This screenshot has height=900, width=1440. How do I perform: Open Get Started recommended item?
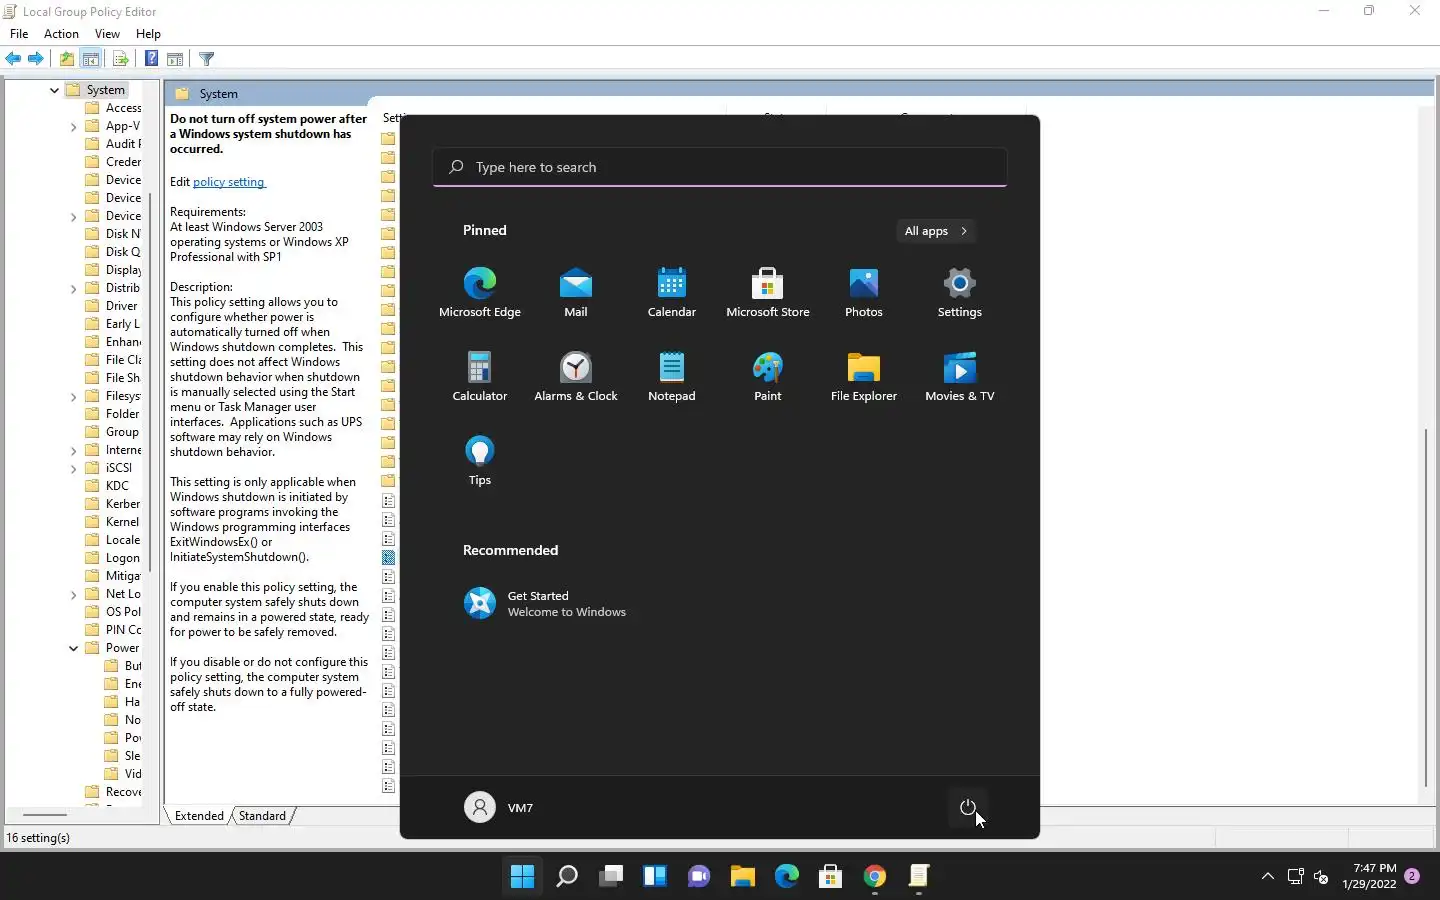[x=546, y=603]
